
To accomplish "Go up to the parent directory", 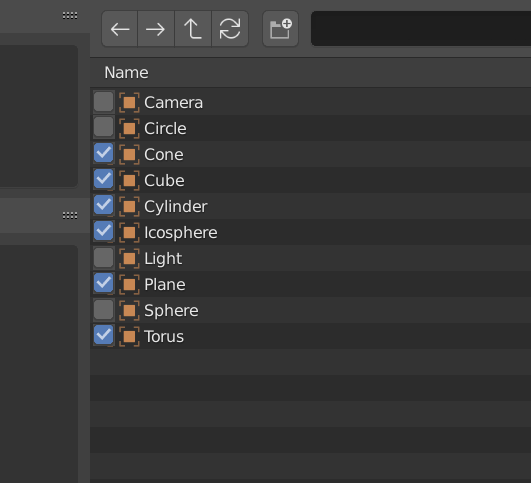I will tap(193, 29).
